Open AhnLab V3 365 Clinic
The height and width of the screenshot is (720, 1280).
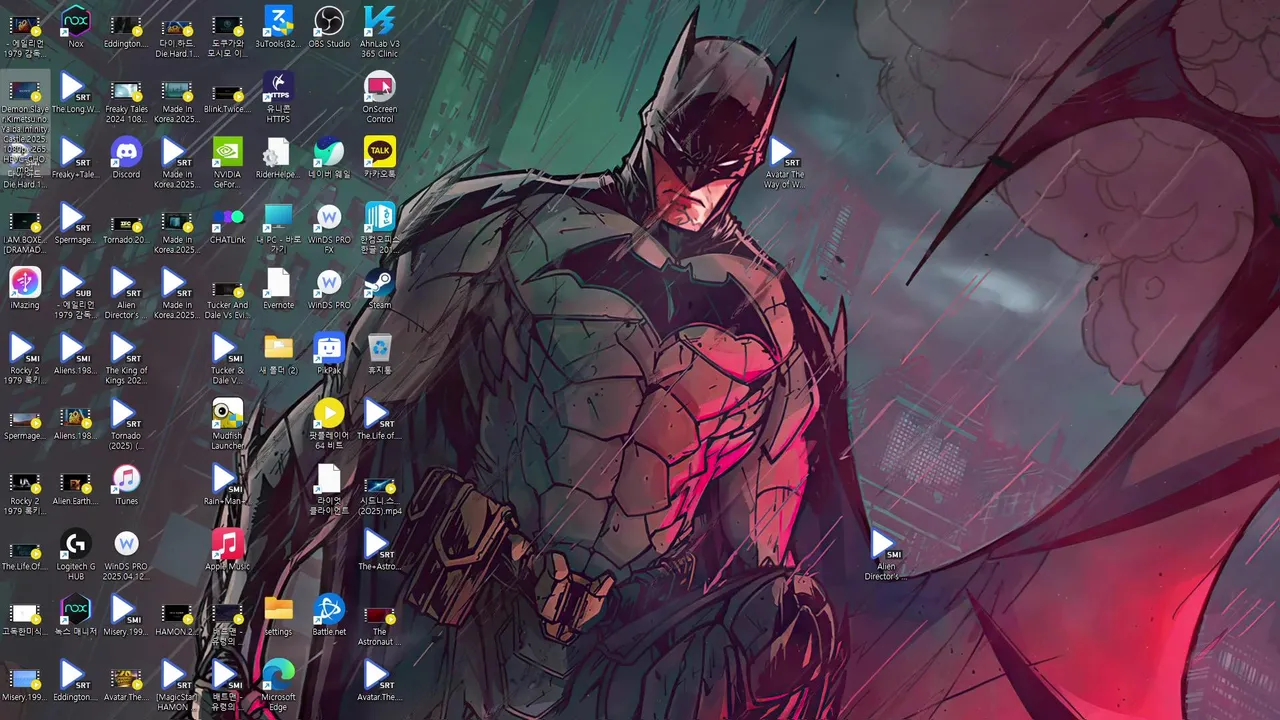tap(380, 30)
